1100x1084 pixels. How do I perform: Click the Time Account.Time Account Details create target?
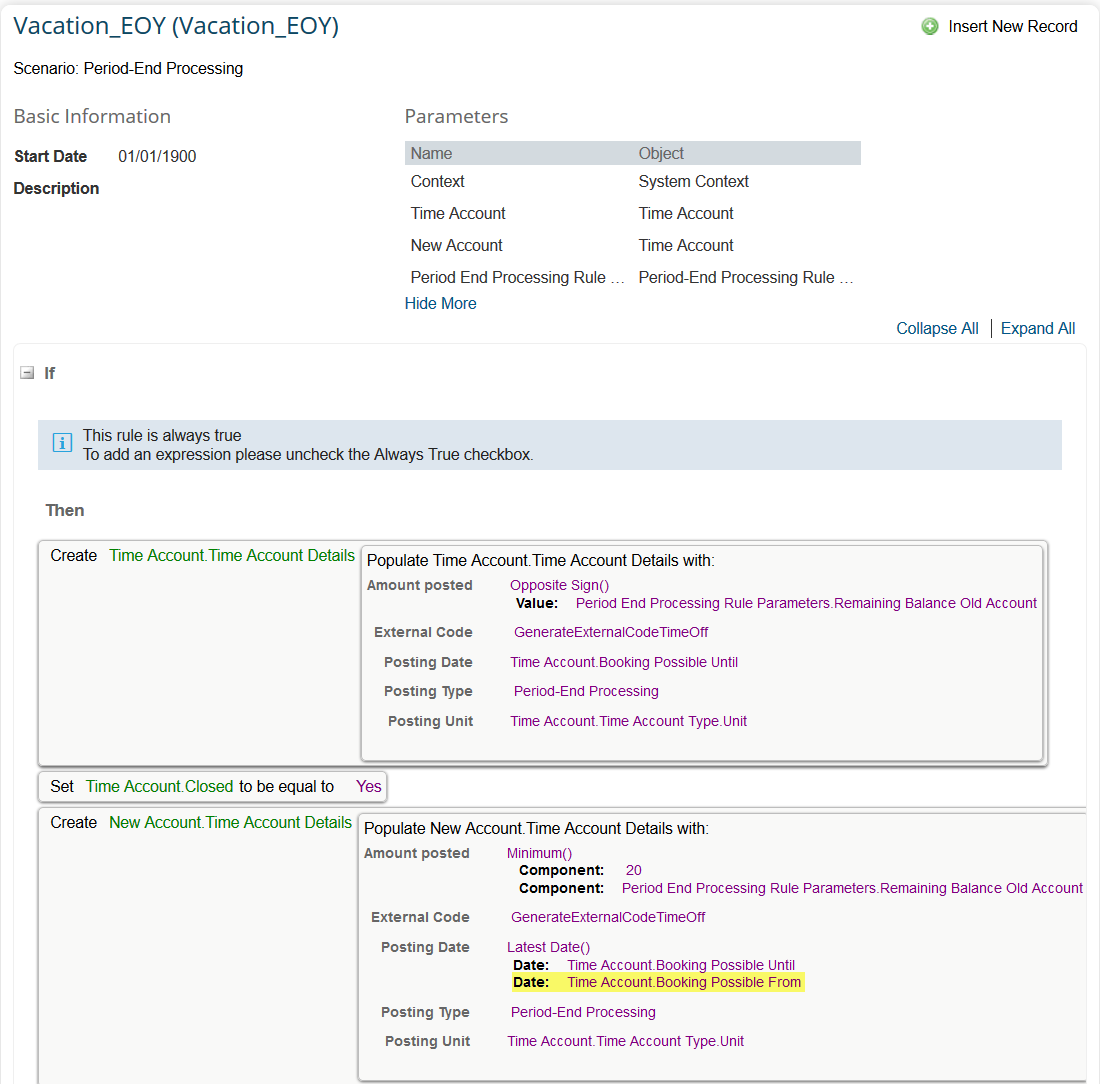[232, 556]
